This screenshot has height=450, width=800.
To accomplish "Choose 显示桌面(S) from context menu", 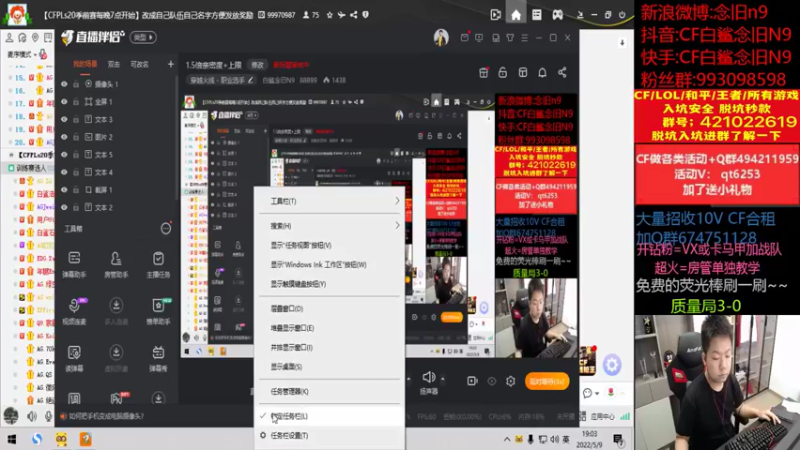I will pyautogui.click(x=330, y=366).
